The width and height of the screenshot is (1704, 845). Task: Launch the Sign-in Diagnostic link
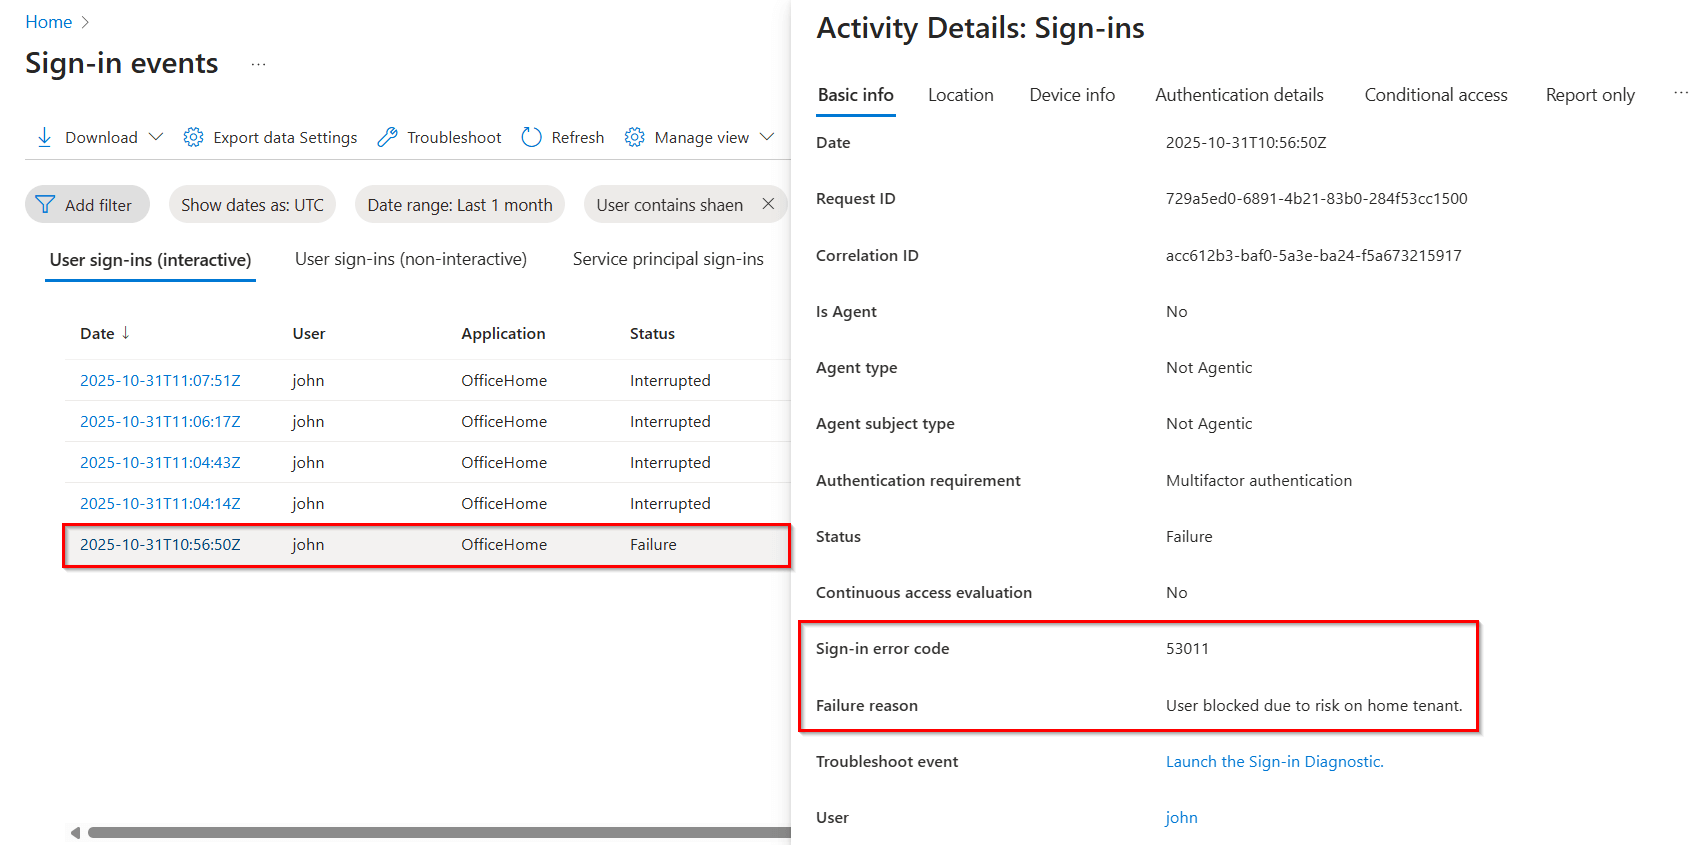[x=1275, y=762]
